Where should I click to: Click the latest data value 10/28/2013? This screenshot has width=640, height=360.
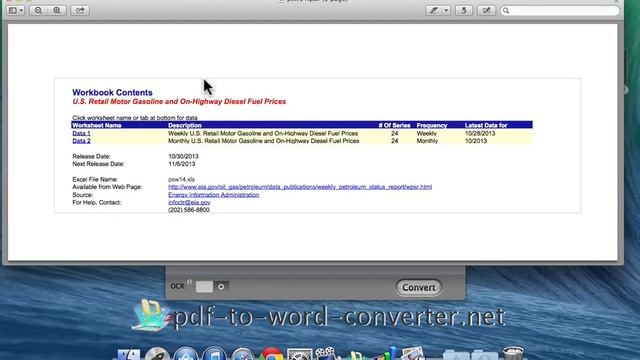tap(480, 133)
